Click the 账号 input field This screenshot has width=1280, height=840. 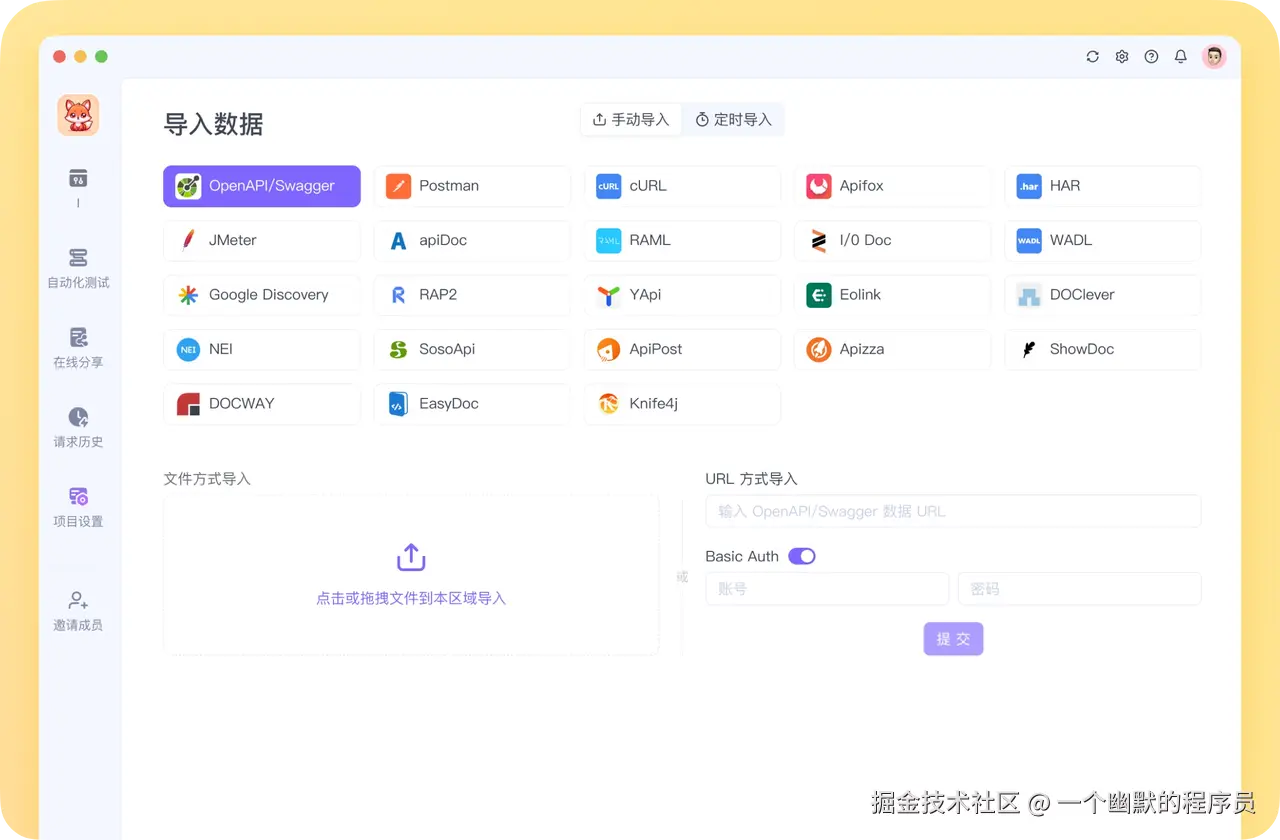(827, 589)
